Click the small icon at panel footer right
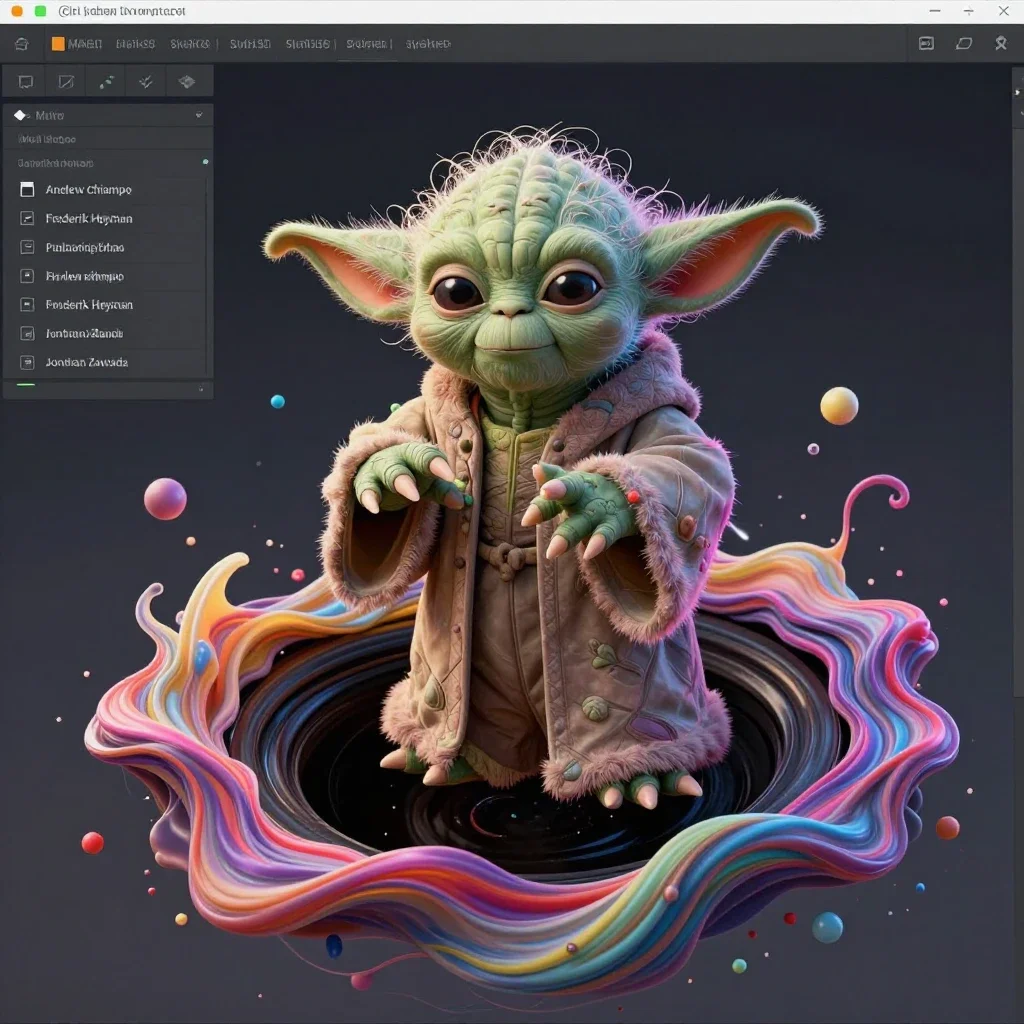Viewport: 1024px width, 1024px height. (201, 389)
